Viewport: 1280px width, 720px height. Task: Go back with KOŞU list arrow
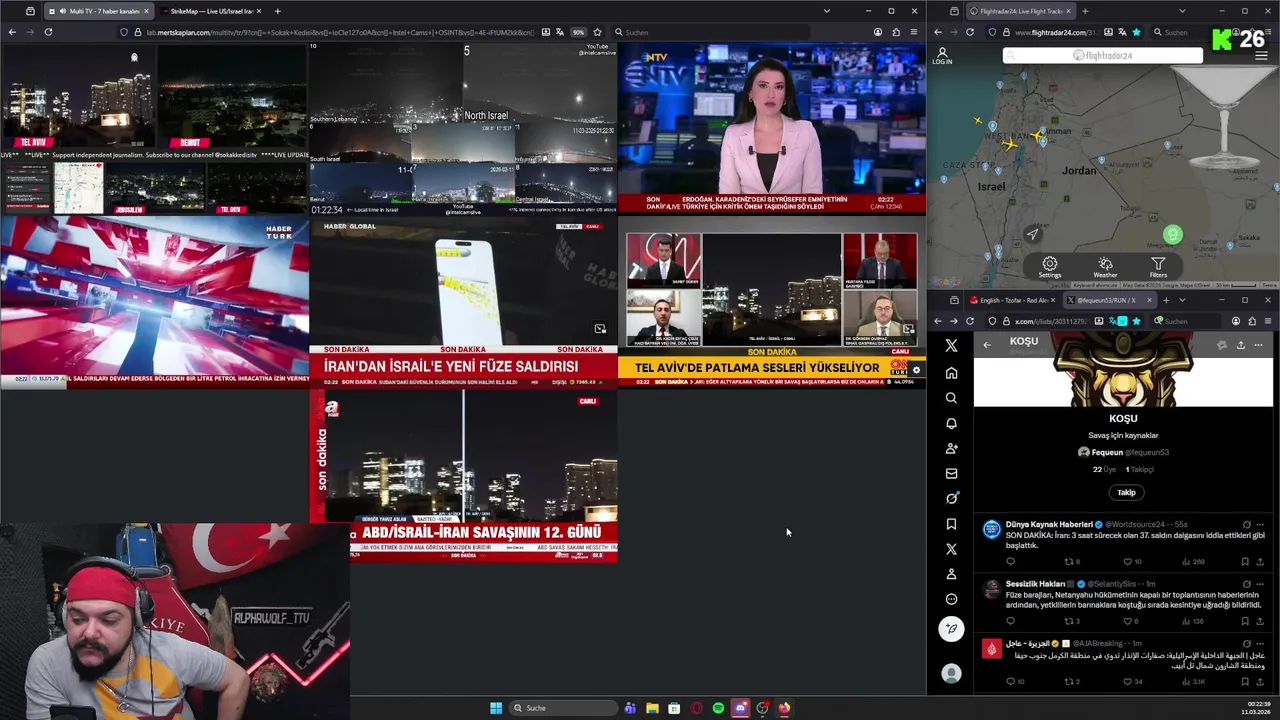pyautogui.click(x=987, y=345)
